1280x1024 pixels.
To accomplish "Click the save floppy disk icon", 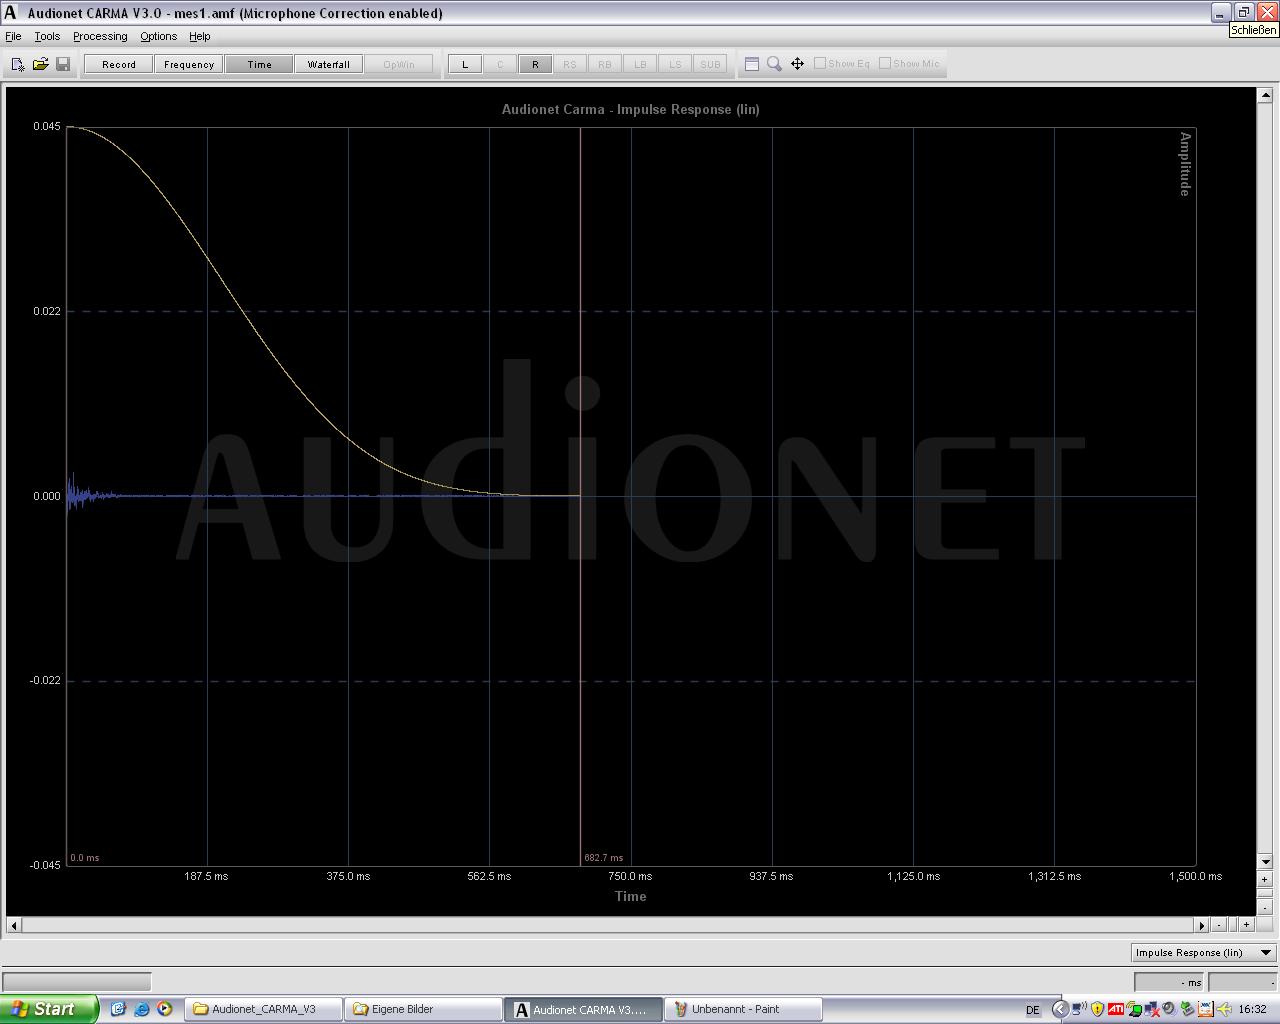I will coord(62,64).
